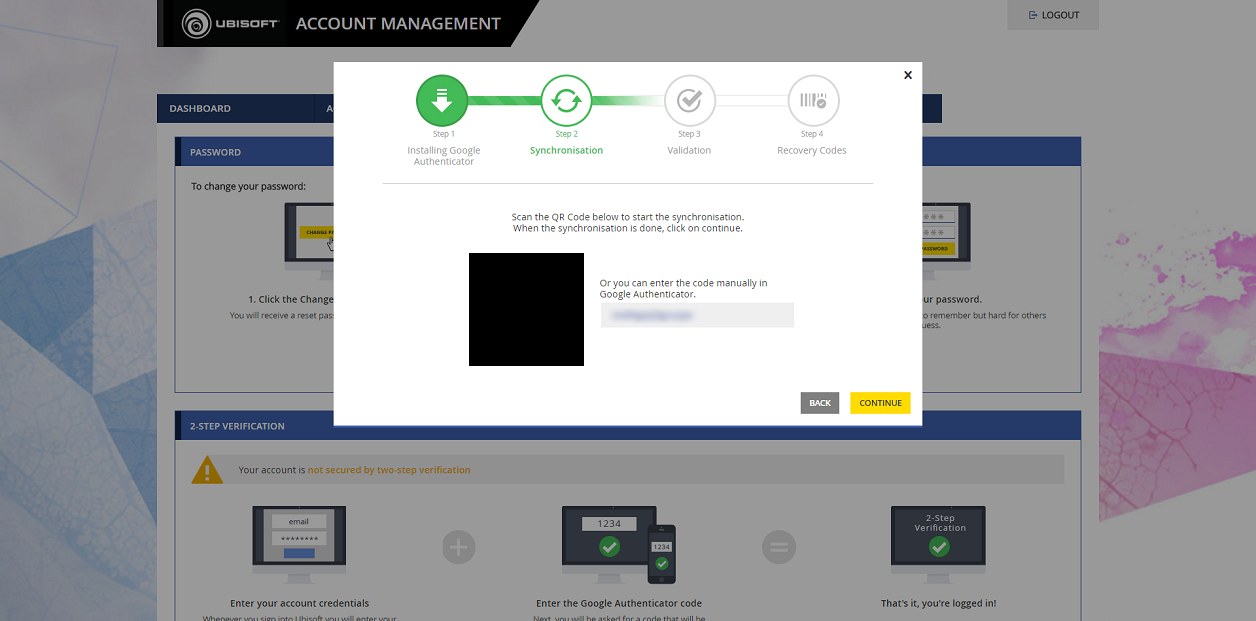The width and height of the screenshot is (1256, 621).
Task: Click the Step 4 recovery codes barcode icon
Action: click(x=813, y=101)
